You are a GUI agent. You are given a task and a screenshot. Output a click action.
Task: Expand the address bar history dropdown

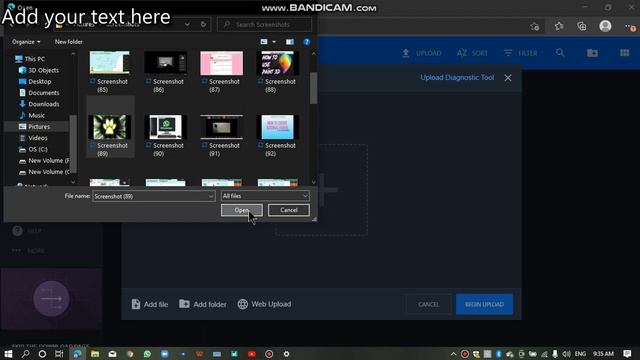coord(187,24)
